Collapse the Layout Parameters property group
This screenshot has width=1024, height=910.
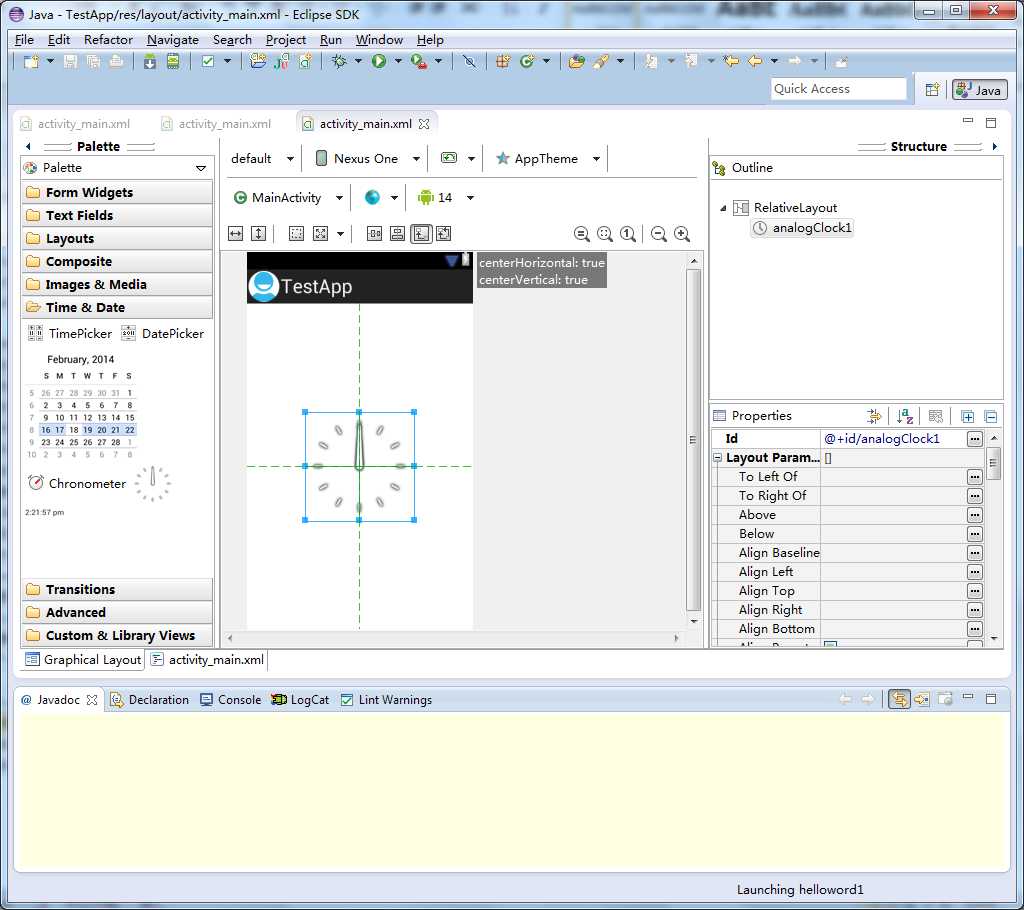717,458
